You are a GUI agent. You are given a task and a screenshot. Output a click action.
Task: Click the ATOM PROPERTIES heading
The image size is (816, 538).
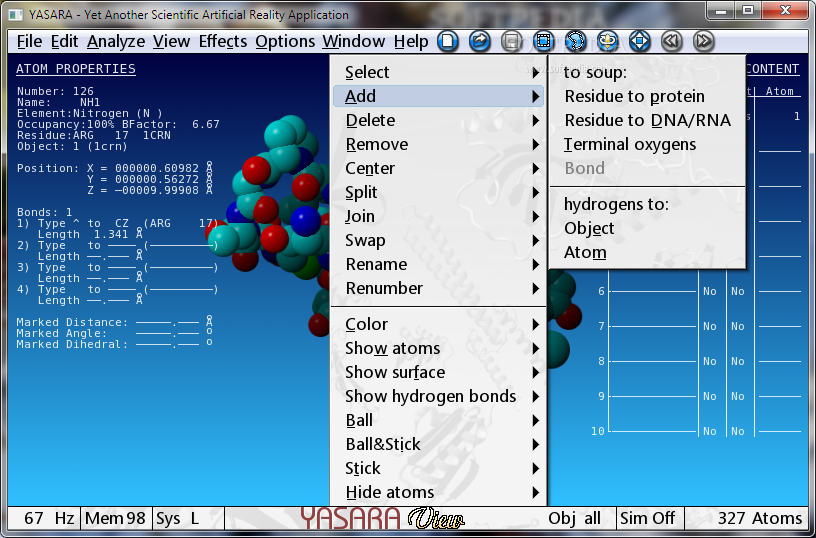(75, 69)
